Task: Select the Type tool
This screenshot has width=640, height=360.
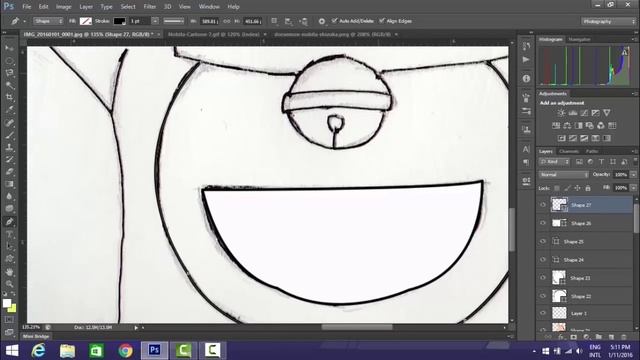Action: pyautogui.click(x=9, y=234)
